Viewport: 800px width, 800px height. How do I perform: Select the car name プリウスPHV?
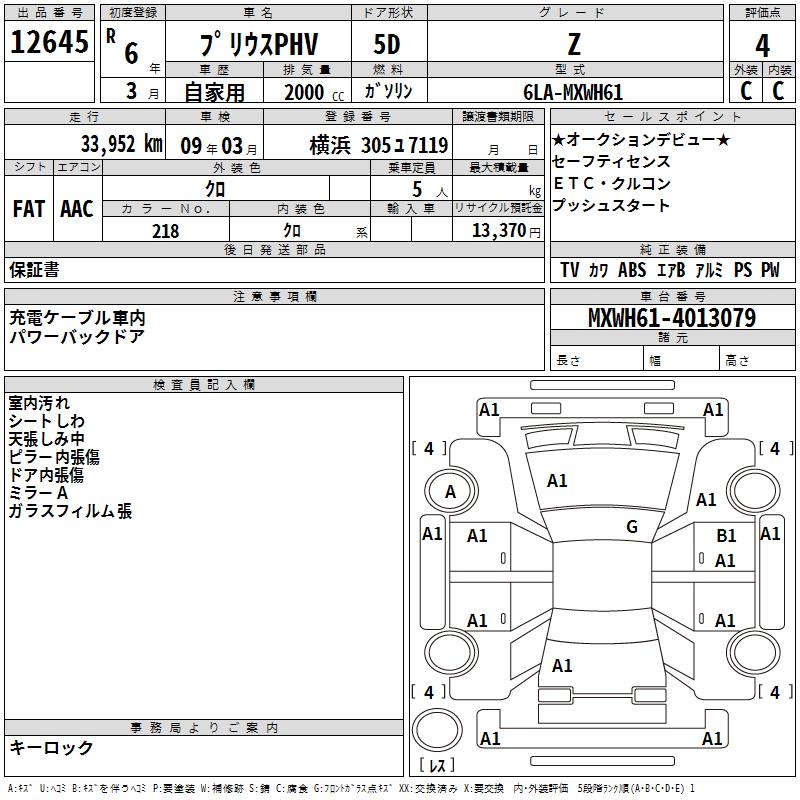256,45
